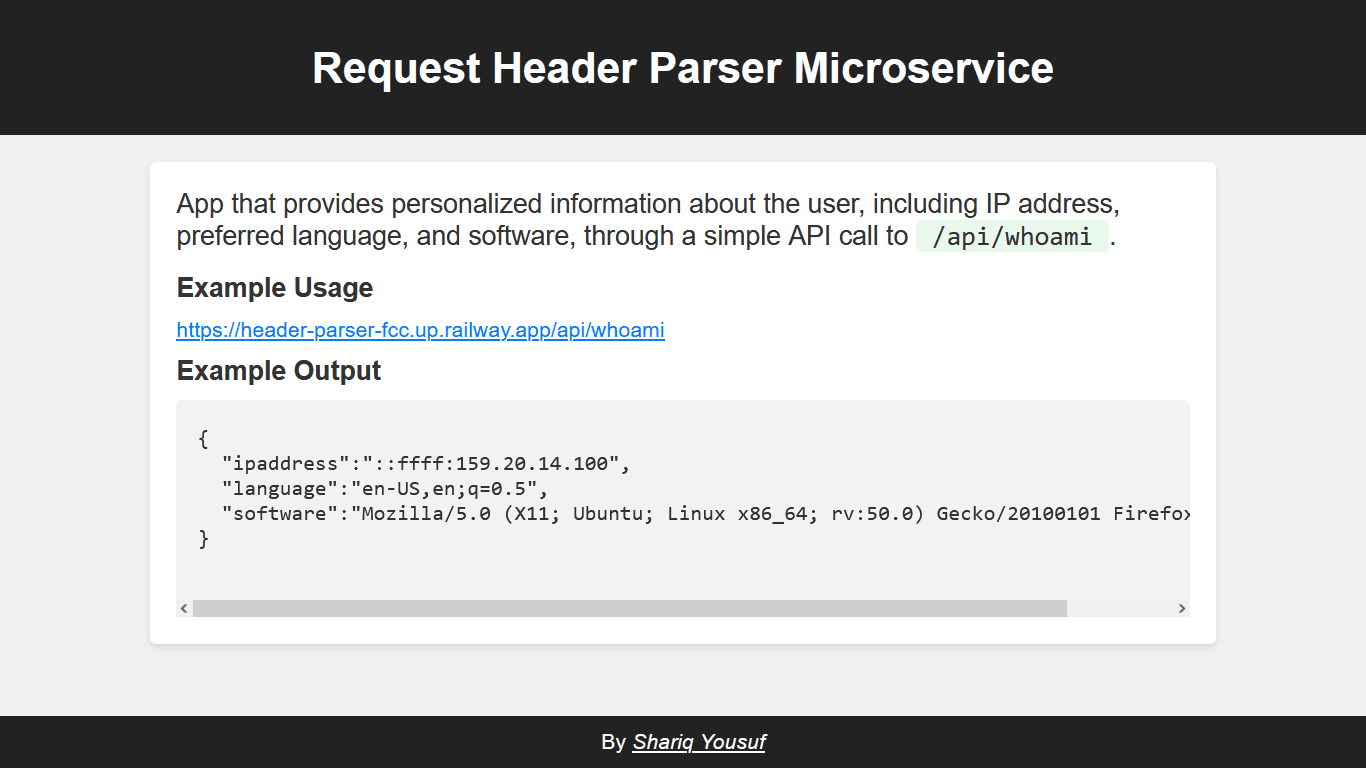
Task: Click the right arrow on the code scrollbar
Action: click(x=1182, y=607)
